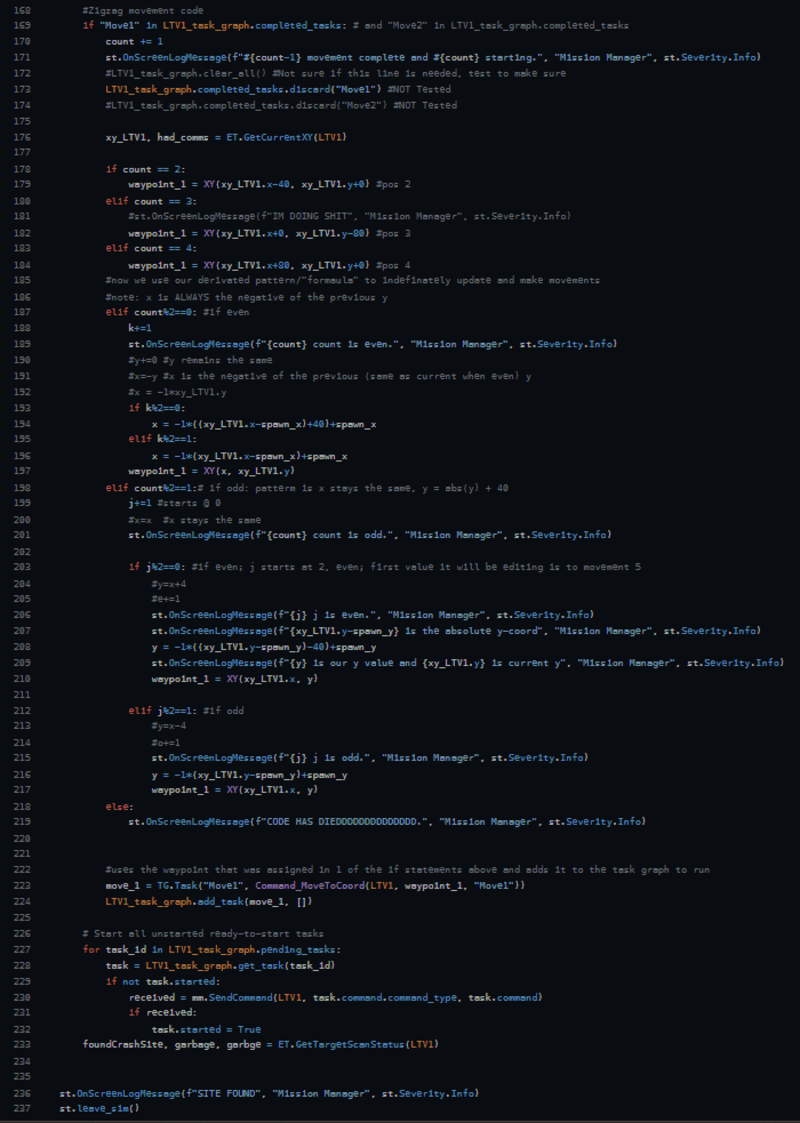Click 'ET.GetCurrentXY(LTV1)' call
Screen dimensions: 800x1123
pyautogui.click(x=286, y=137)
